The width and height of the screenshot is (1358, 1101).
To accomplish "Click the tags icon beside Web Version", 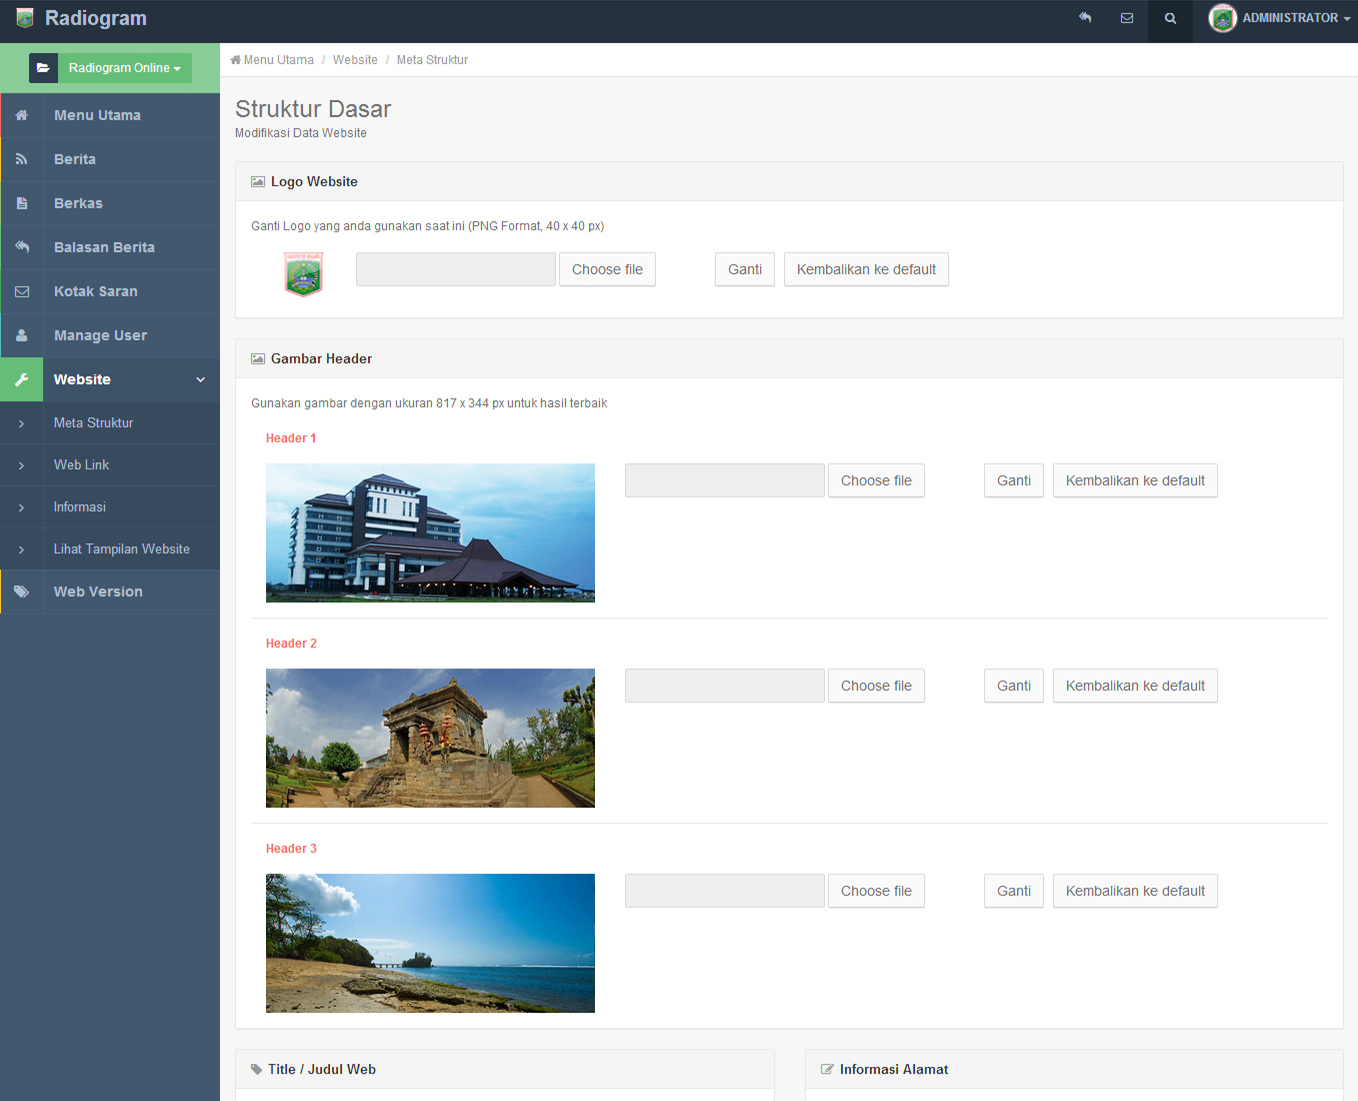I will coord(22,591).
